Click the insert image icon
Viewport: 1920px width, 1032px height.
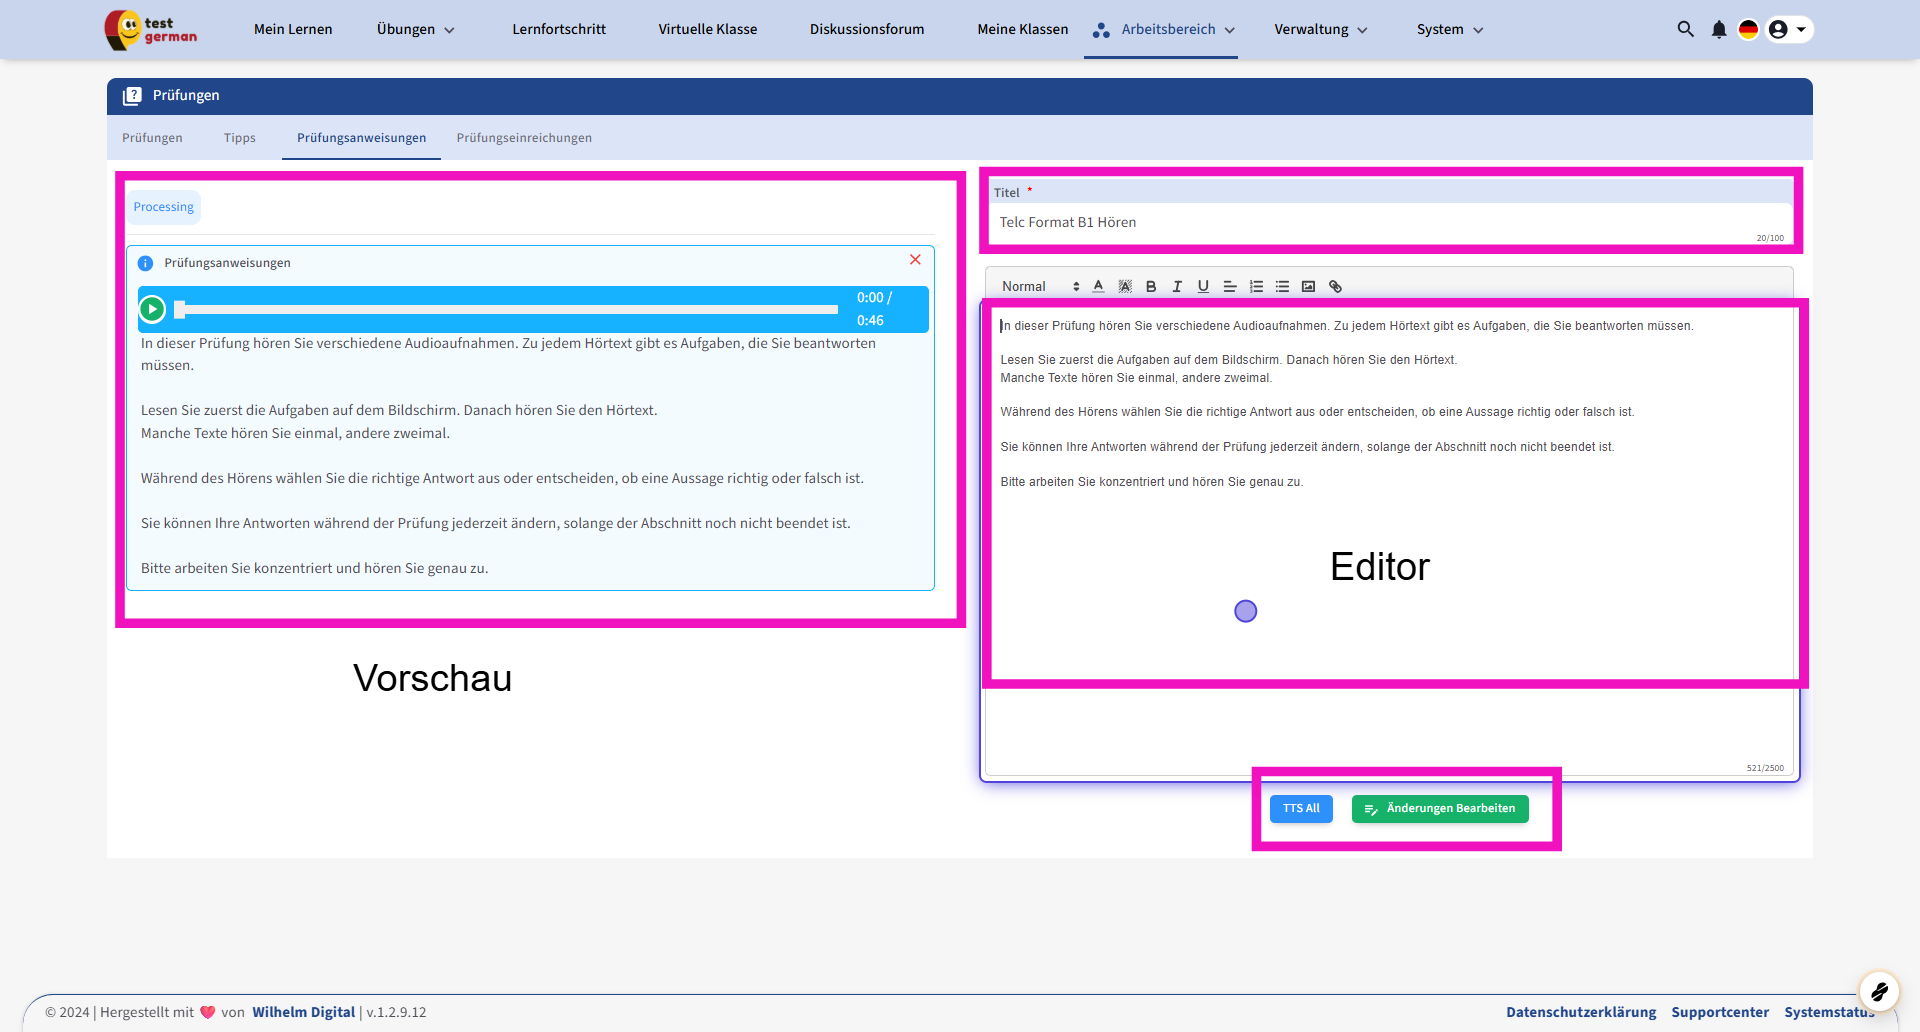[1308, 287]
